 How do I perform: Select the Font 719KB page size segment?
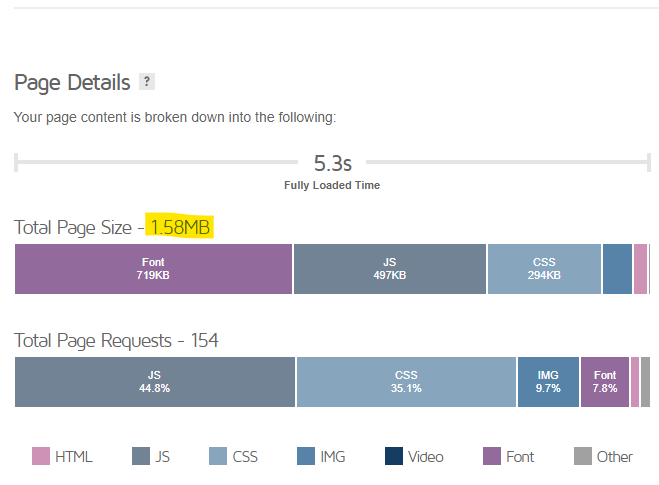pyautogui.click(x=153, y=269)
